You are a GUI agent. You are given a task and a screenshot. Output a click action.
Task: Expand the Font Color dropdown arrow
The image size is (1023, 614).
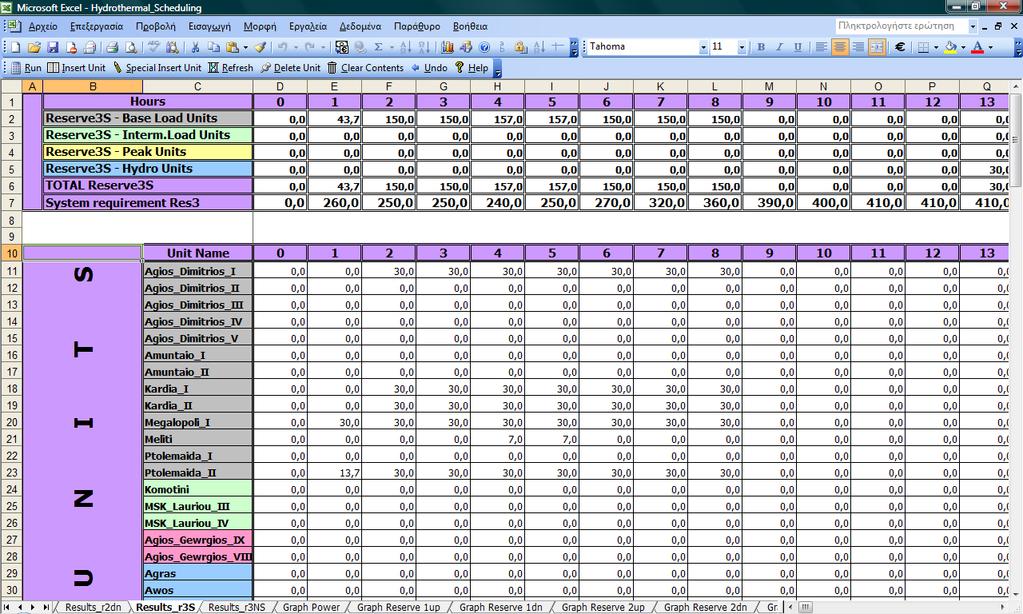point(990,47)
